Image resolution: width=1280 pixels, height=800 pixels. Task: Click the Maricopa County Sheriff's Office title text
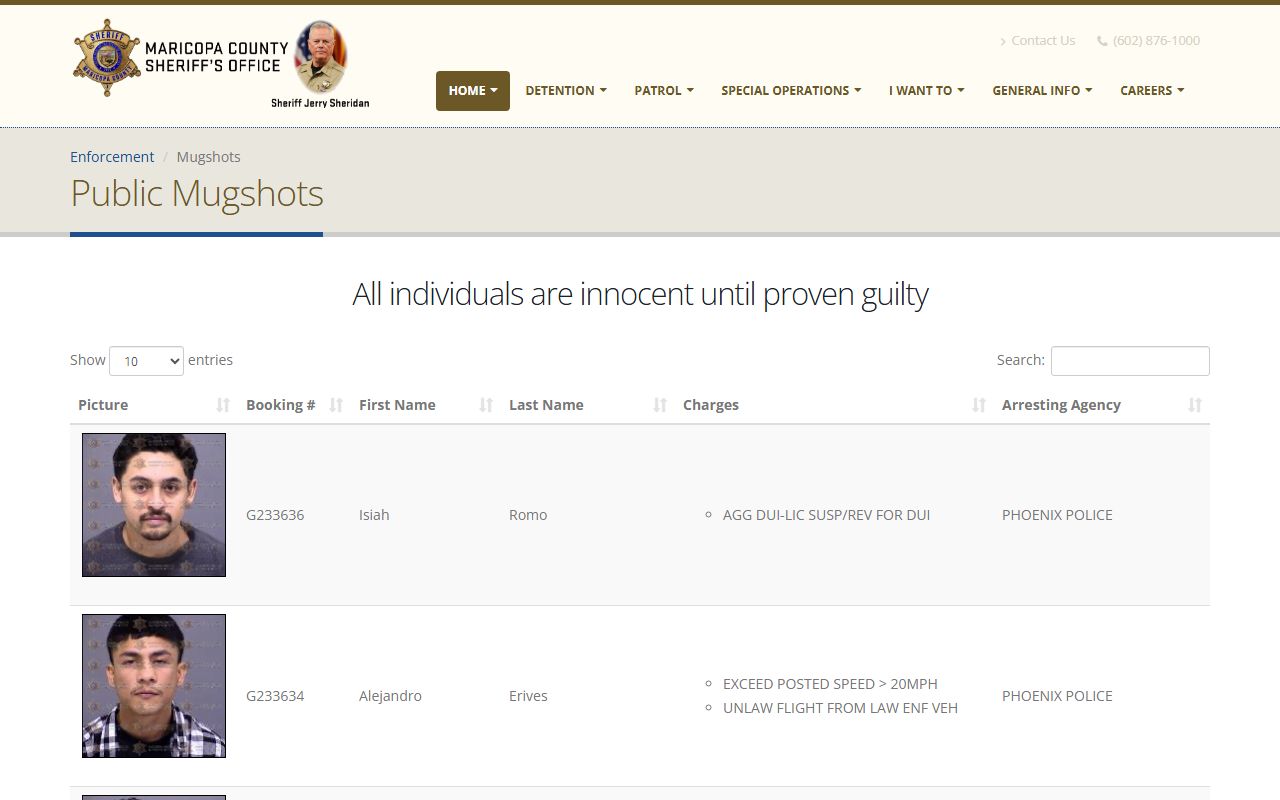216,57
